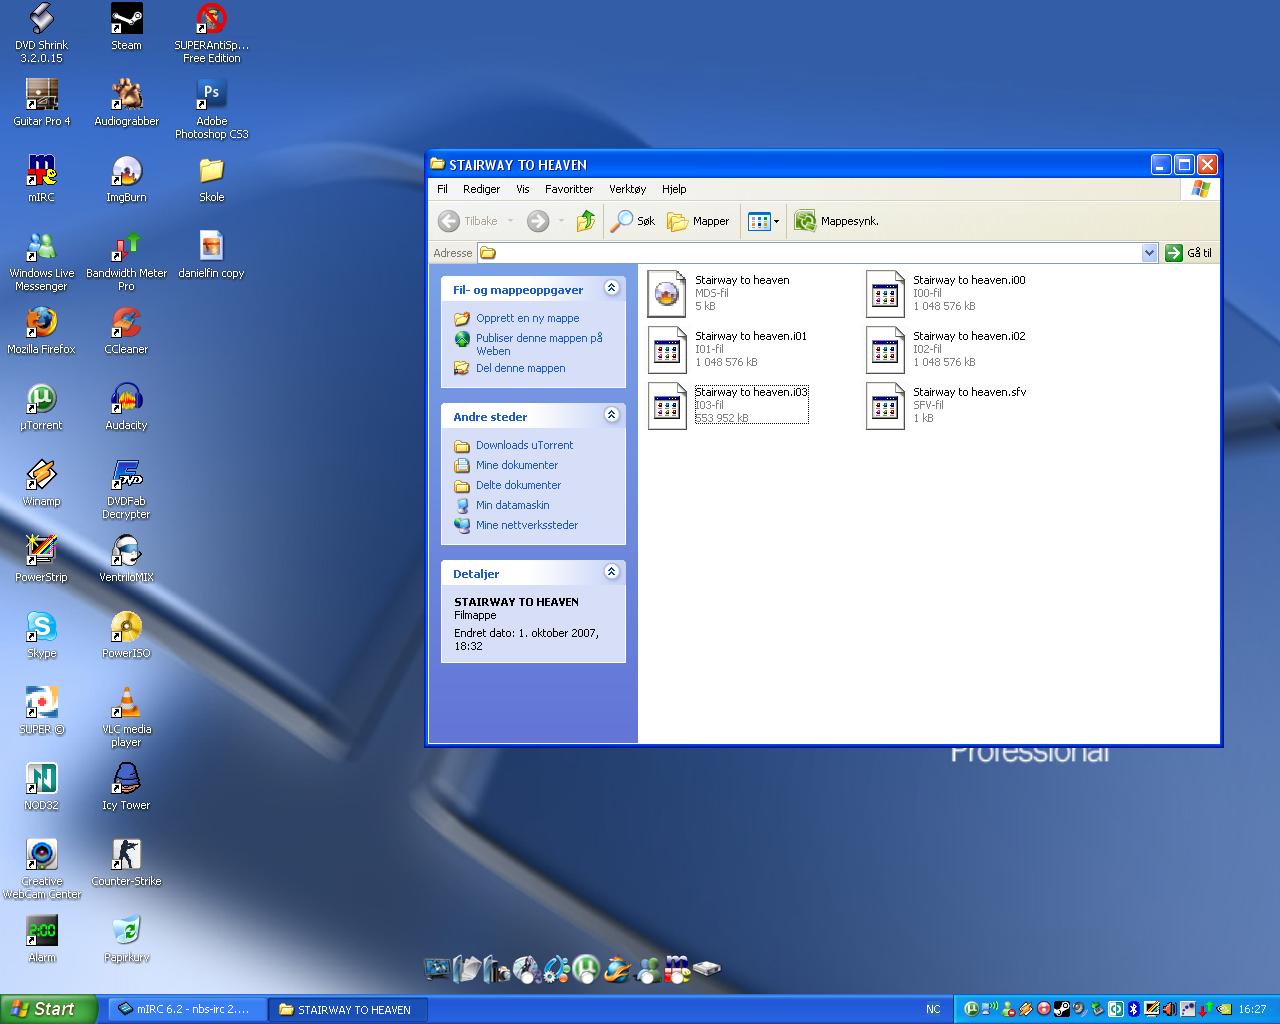Click the Mappesynk. toolbar button
The image size is (1280, 1024).
[837, 221]
